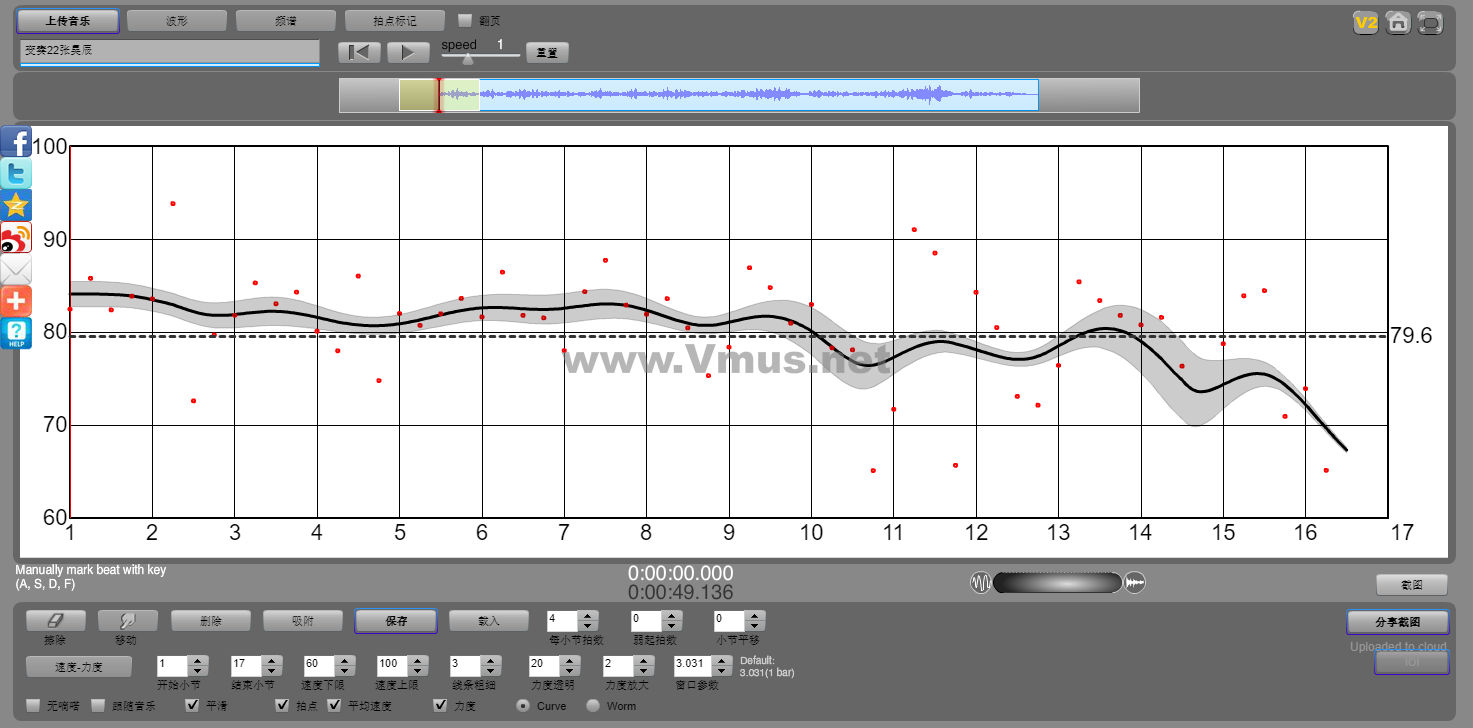
Task: Click the 重置 speed reset button
Action: (547, 53)
